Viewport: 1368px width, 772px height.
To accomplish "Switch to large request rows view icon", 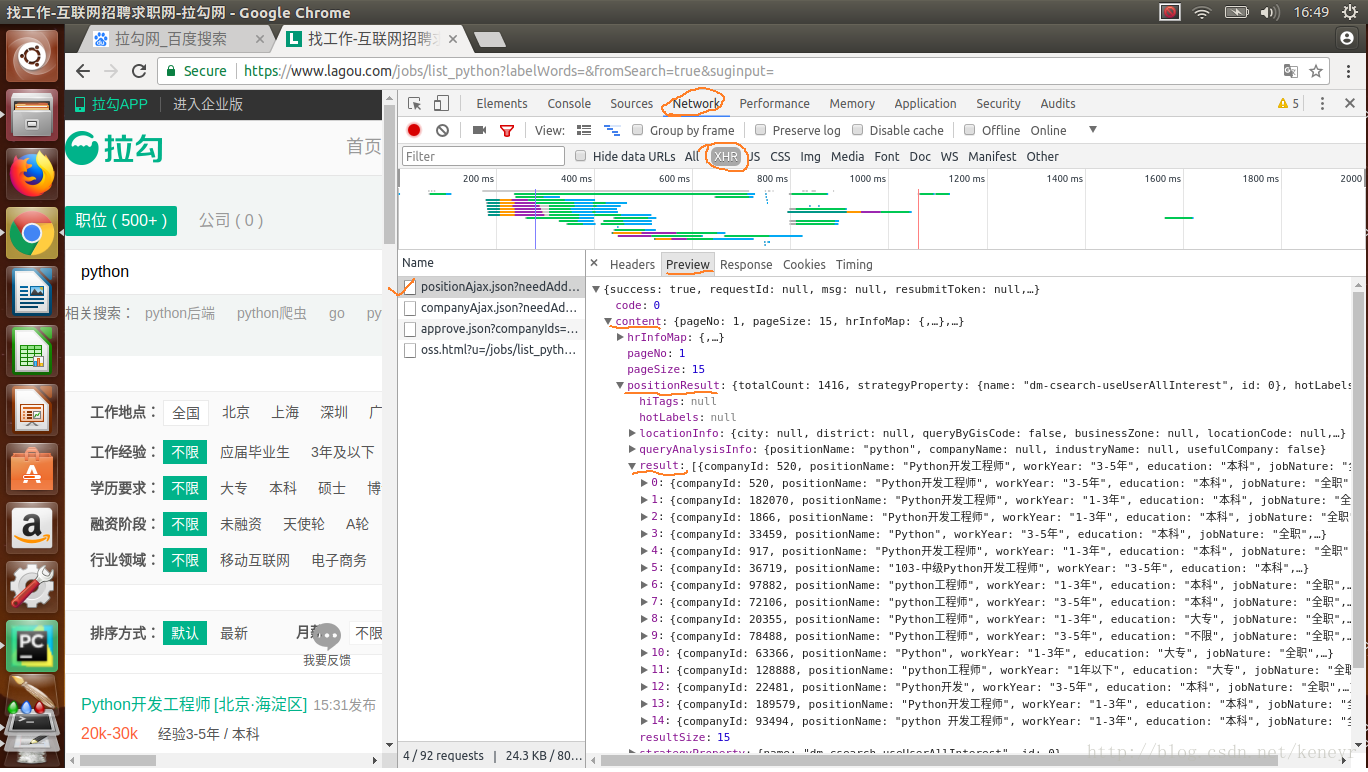I will [584, 130].
